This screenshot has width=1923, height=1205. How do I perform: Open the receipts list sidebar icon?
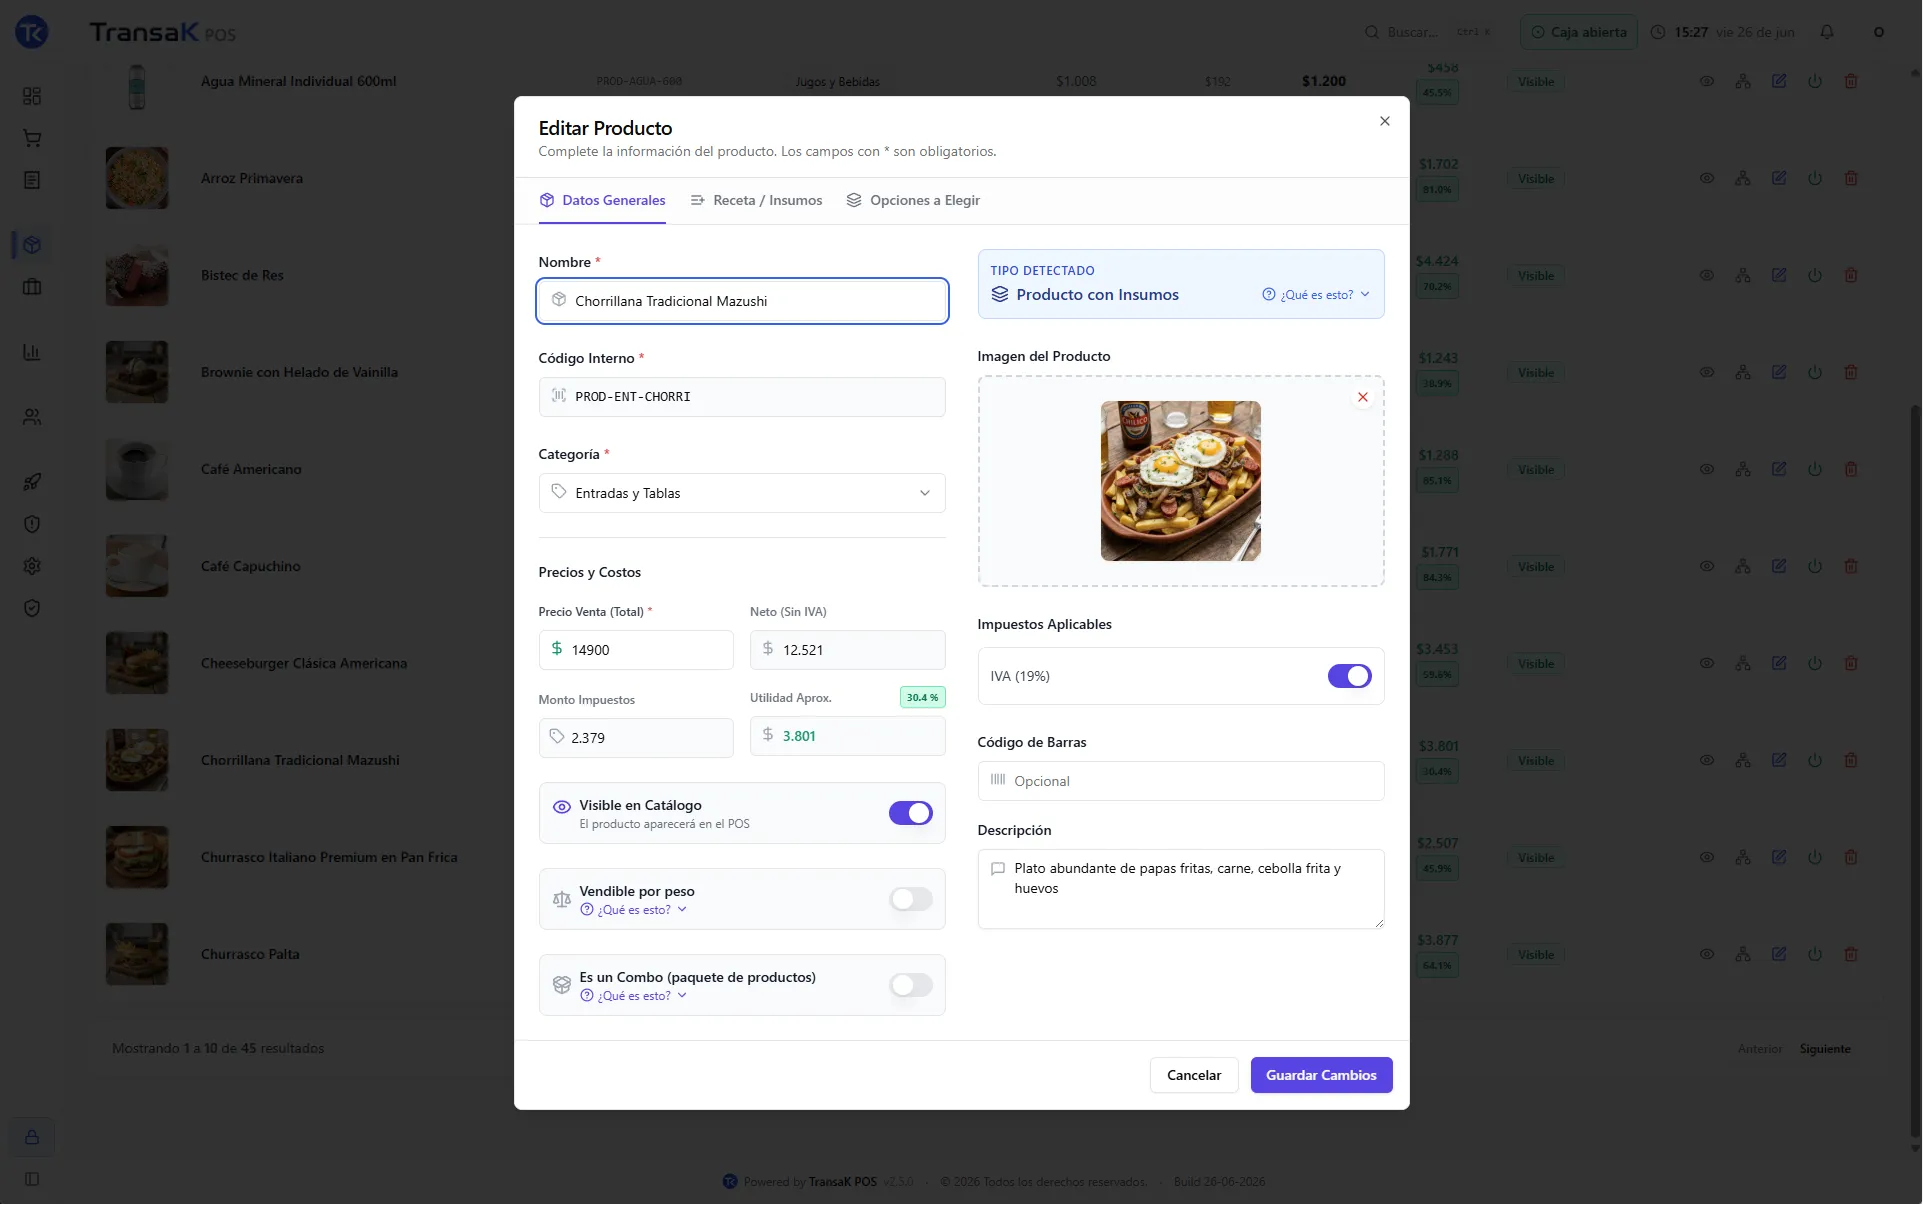click(x=32, y=180)
